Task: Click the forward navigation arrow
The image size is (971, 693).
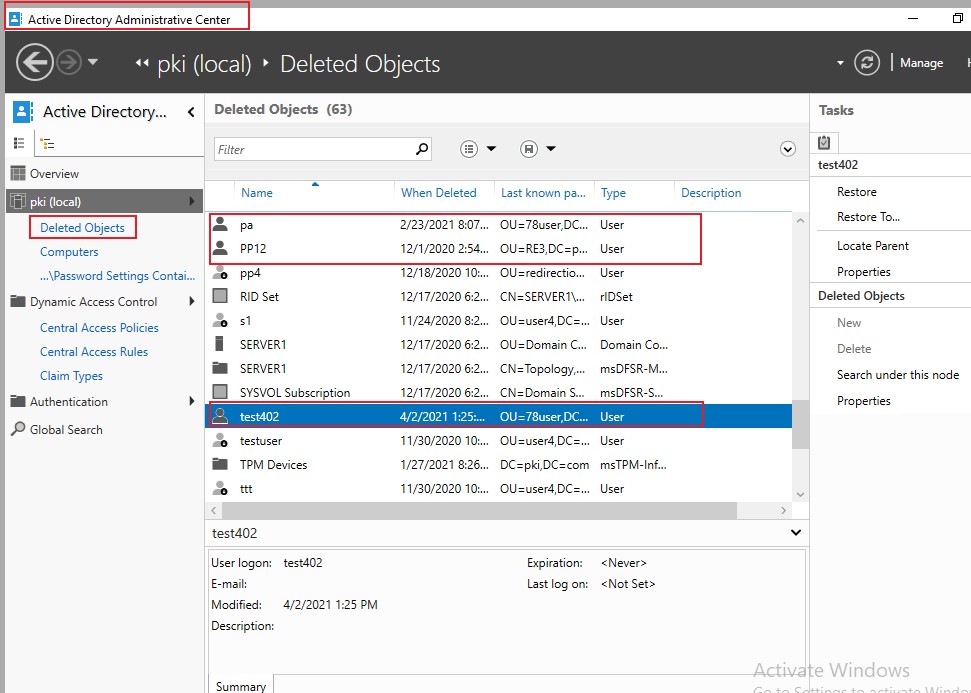Action: pos(69,63)
